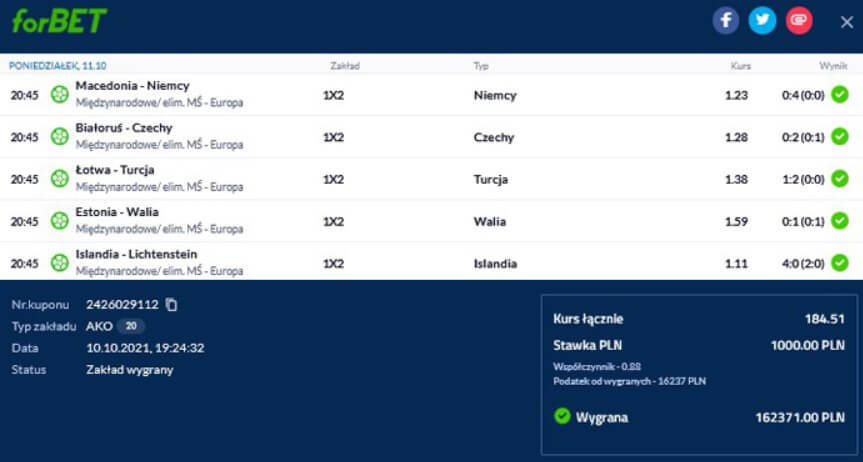This screenshot has height=462, width=863.
Task: Click football icon for Macedonia - Niemcy
Action: (60, 95)
